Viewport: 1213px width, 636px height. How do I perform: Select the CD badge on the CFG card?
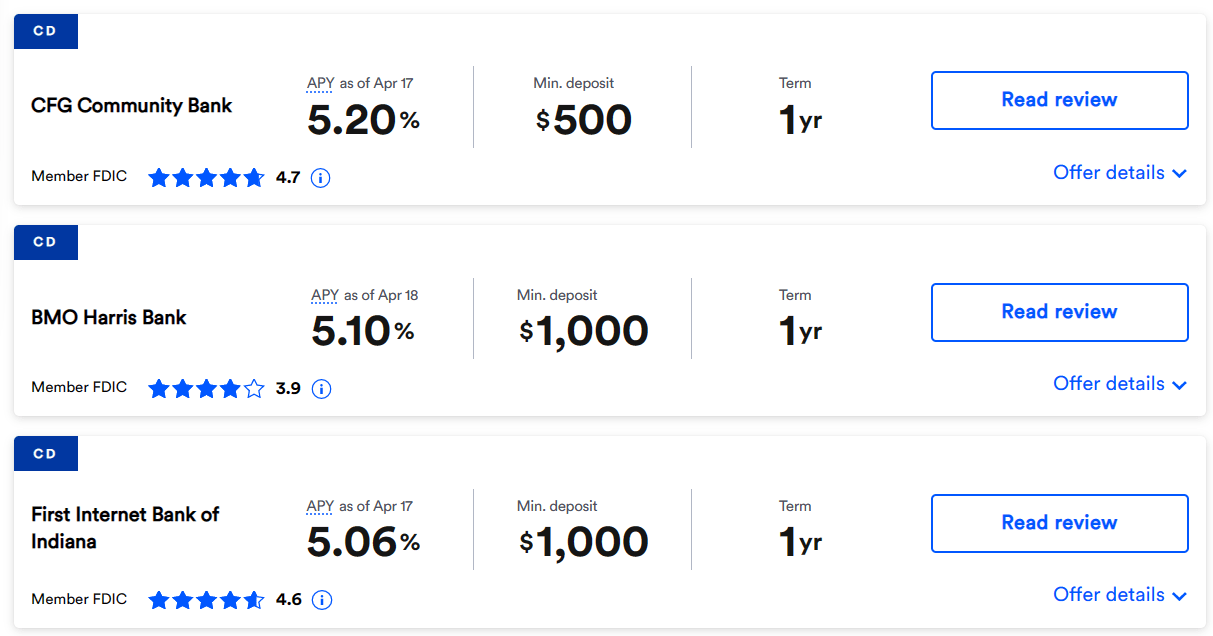tap(45, 31)
